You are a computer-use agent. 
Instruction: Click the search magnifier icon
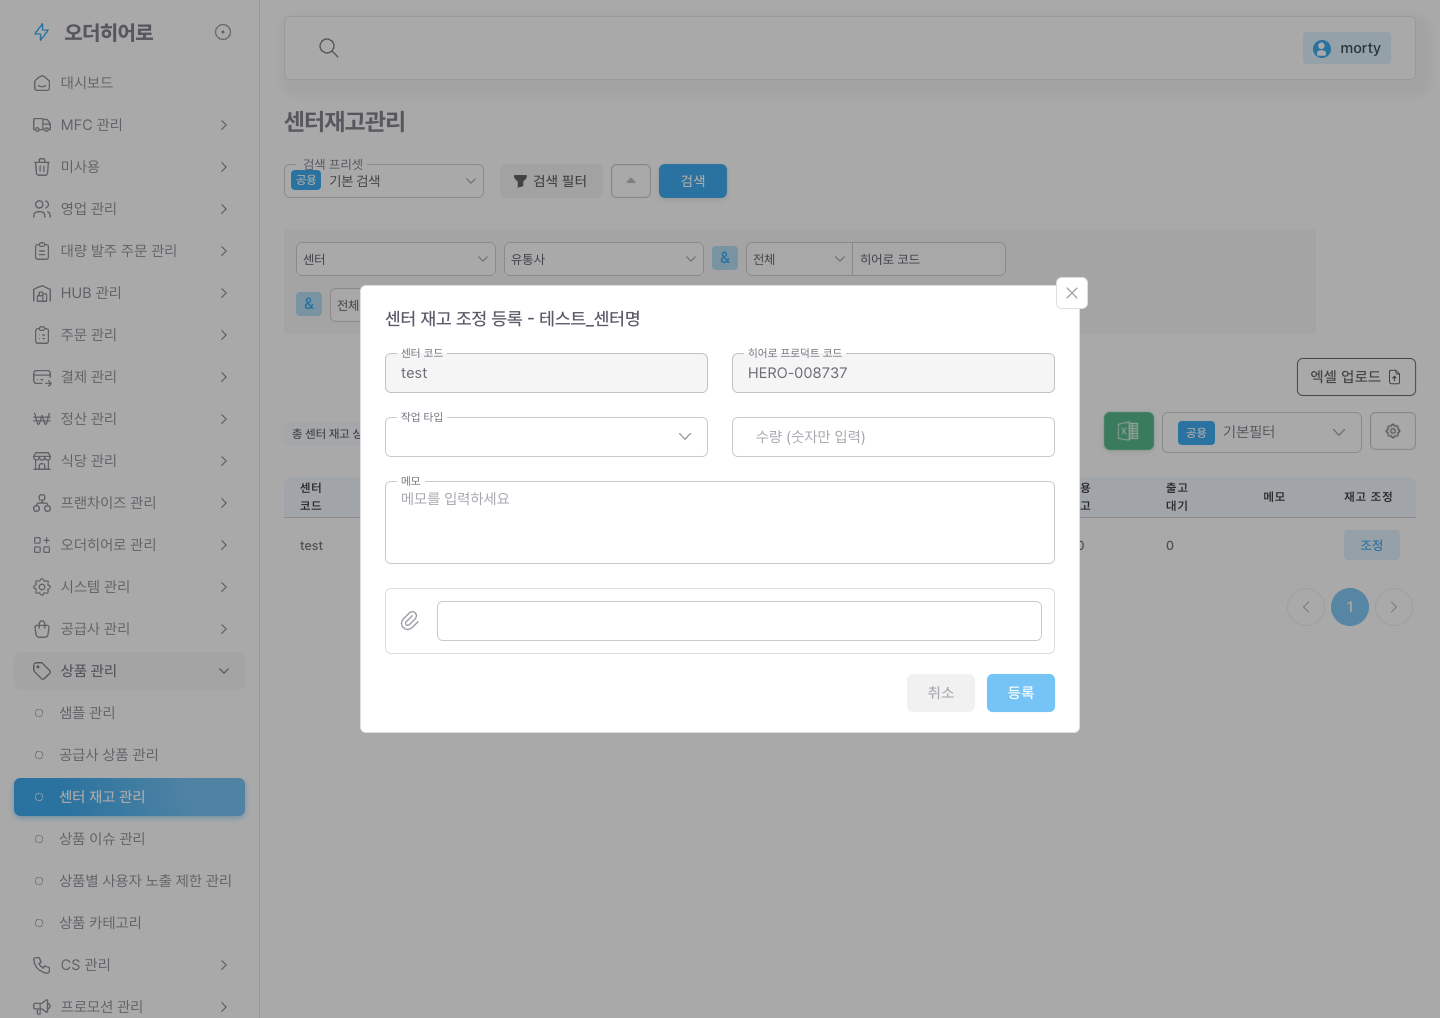(328, 48)
